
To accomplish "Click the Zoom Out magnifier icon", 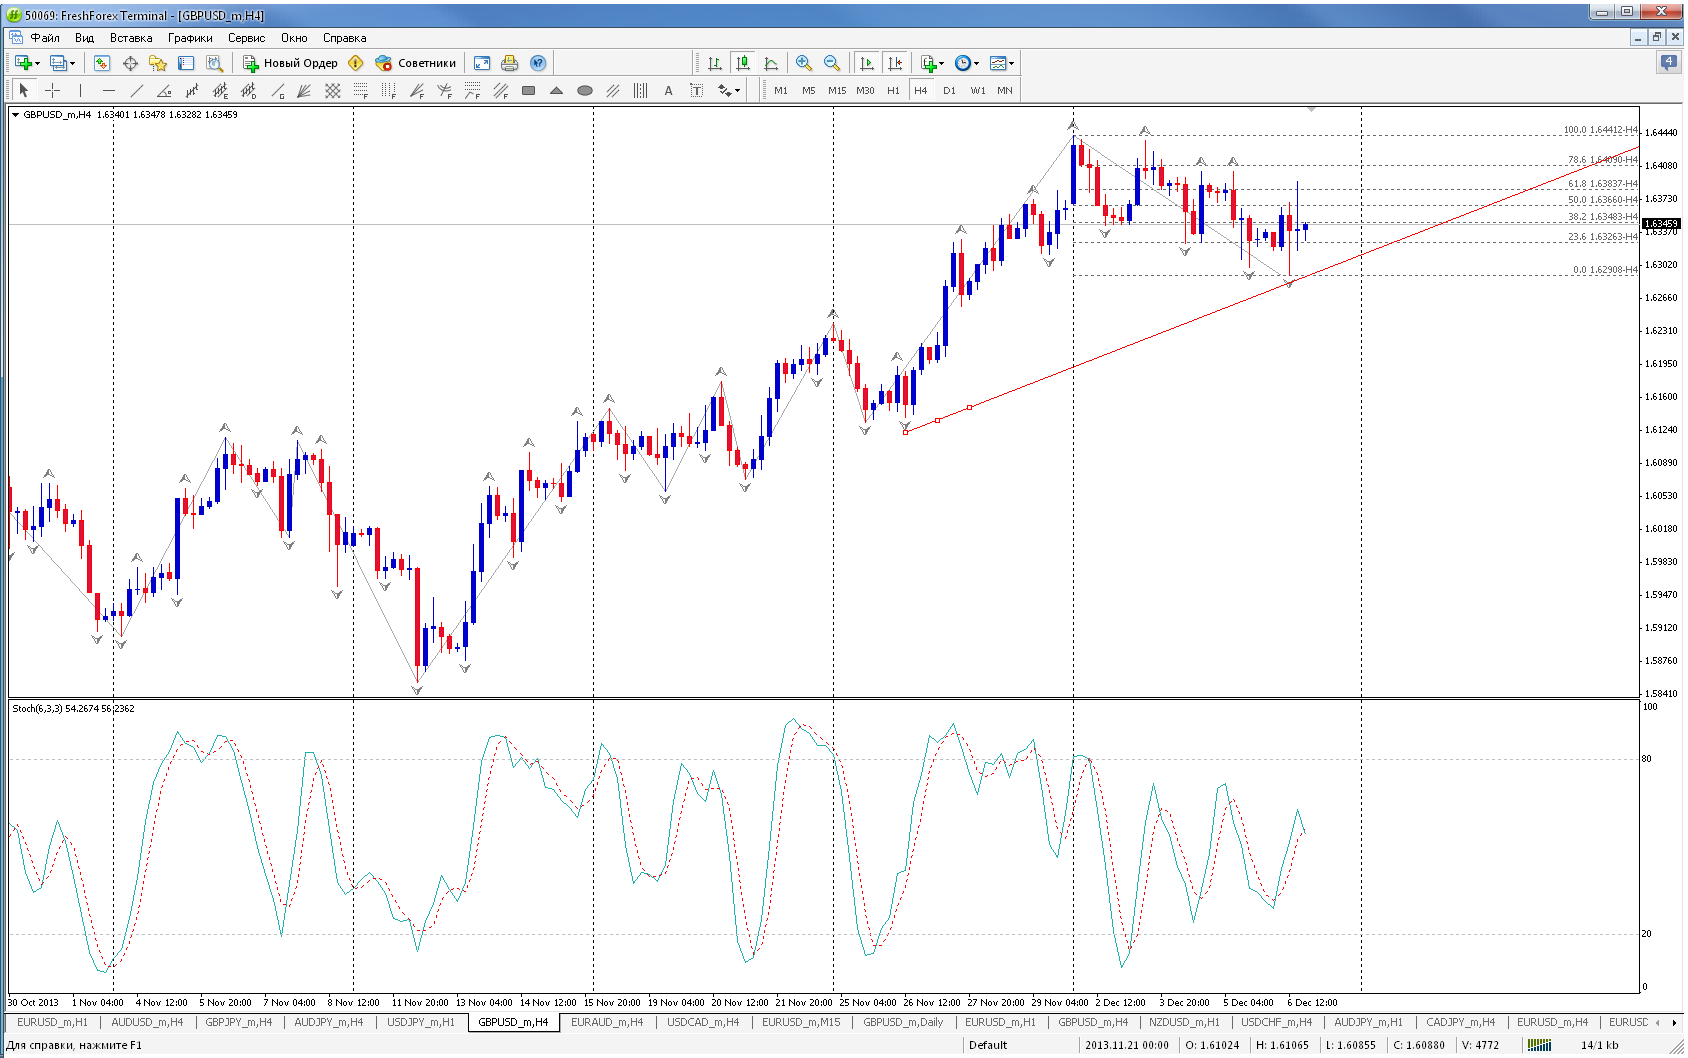I will 831,63.
